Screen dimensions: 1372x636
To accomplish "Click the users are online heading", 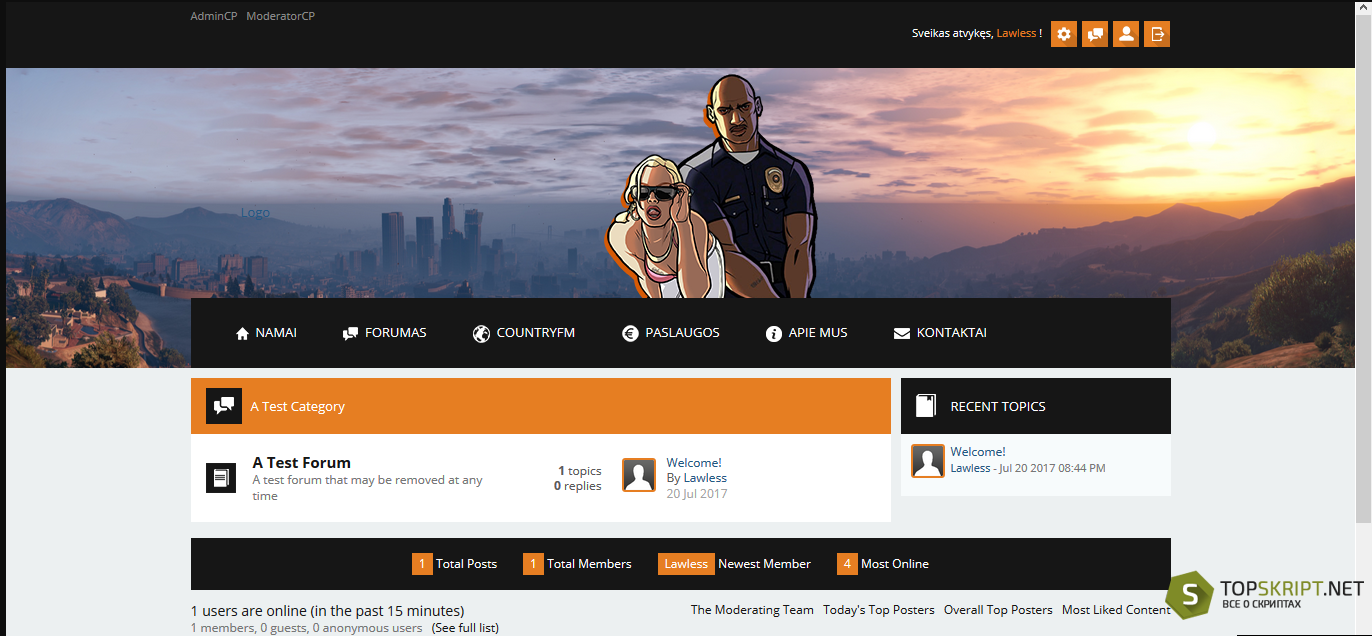I will pyautogui.click(x=327, y=611).
